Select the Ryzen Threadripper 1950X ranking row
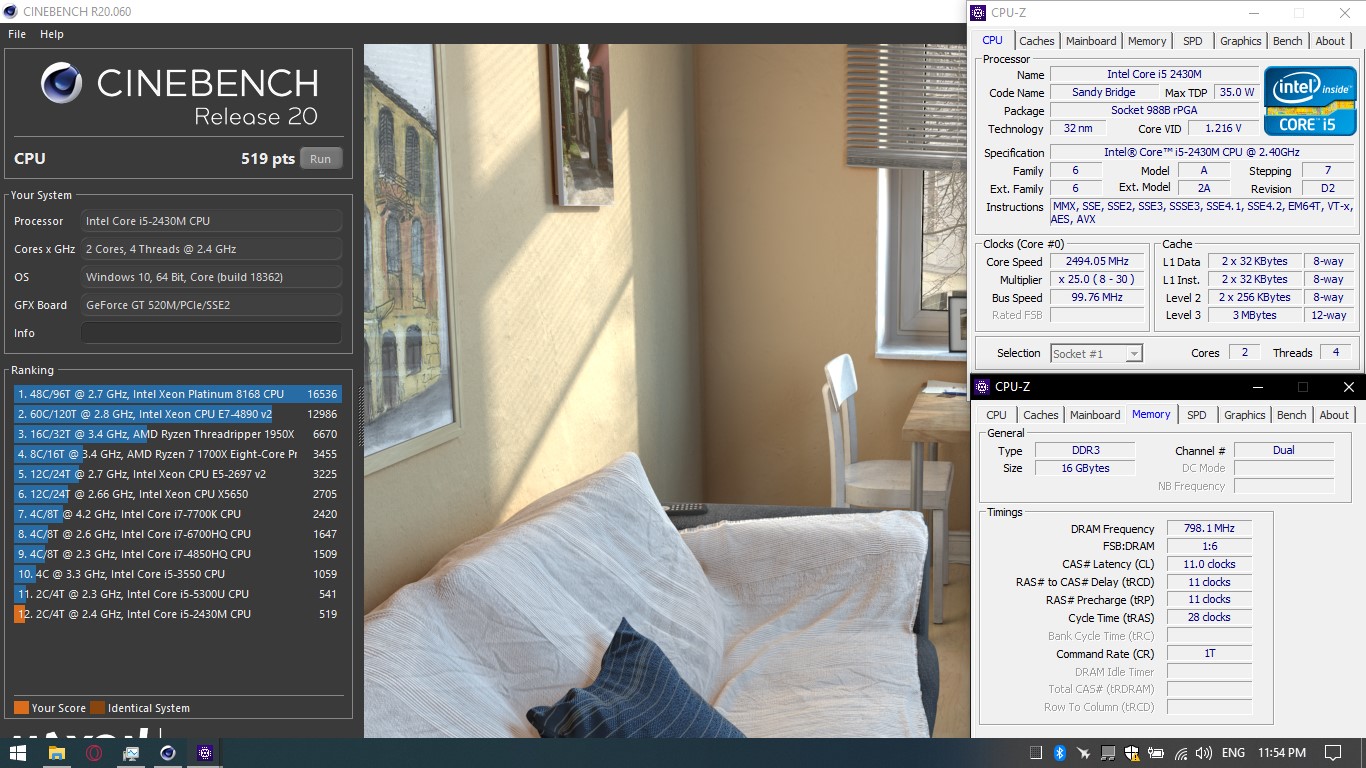The image size is (1366, 768). (177, 434)
